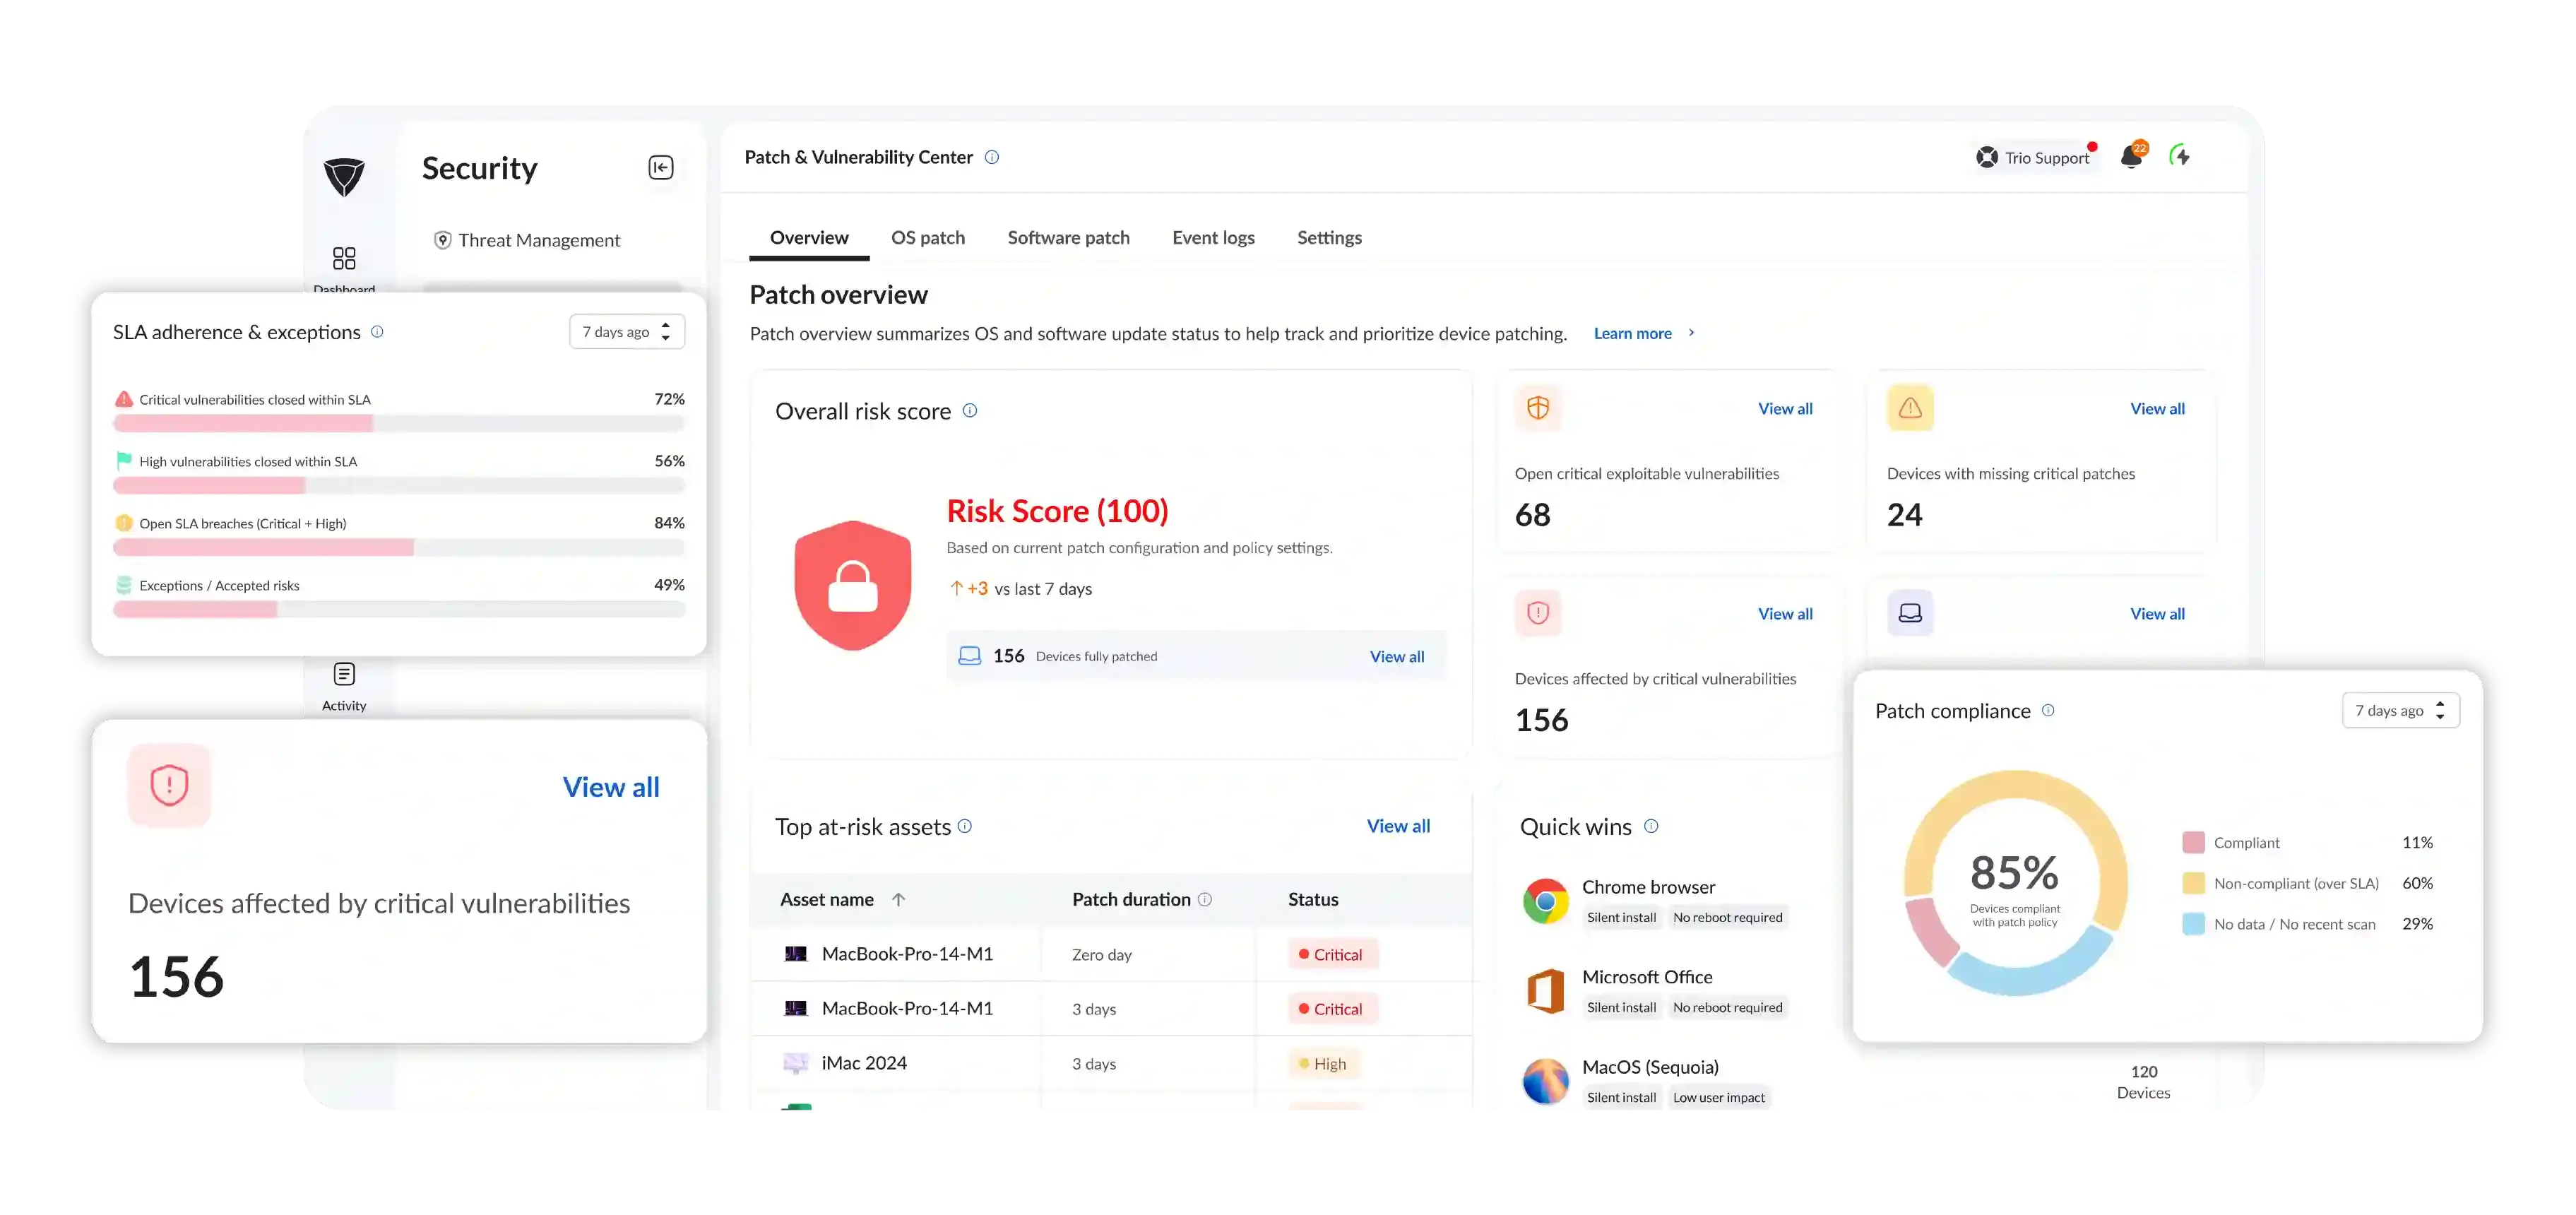Click the Chrome browser icon
The width and height of the screenshot is (2576, 1215).
pyautogui.click(x=1545, y=901)
